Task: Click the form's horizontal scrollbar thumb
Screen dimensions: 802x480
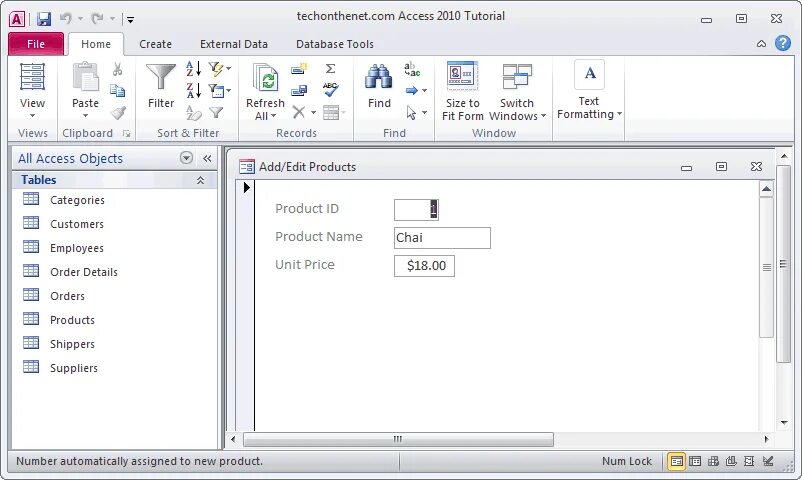Action: tap(398, 439)
